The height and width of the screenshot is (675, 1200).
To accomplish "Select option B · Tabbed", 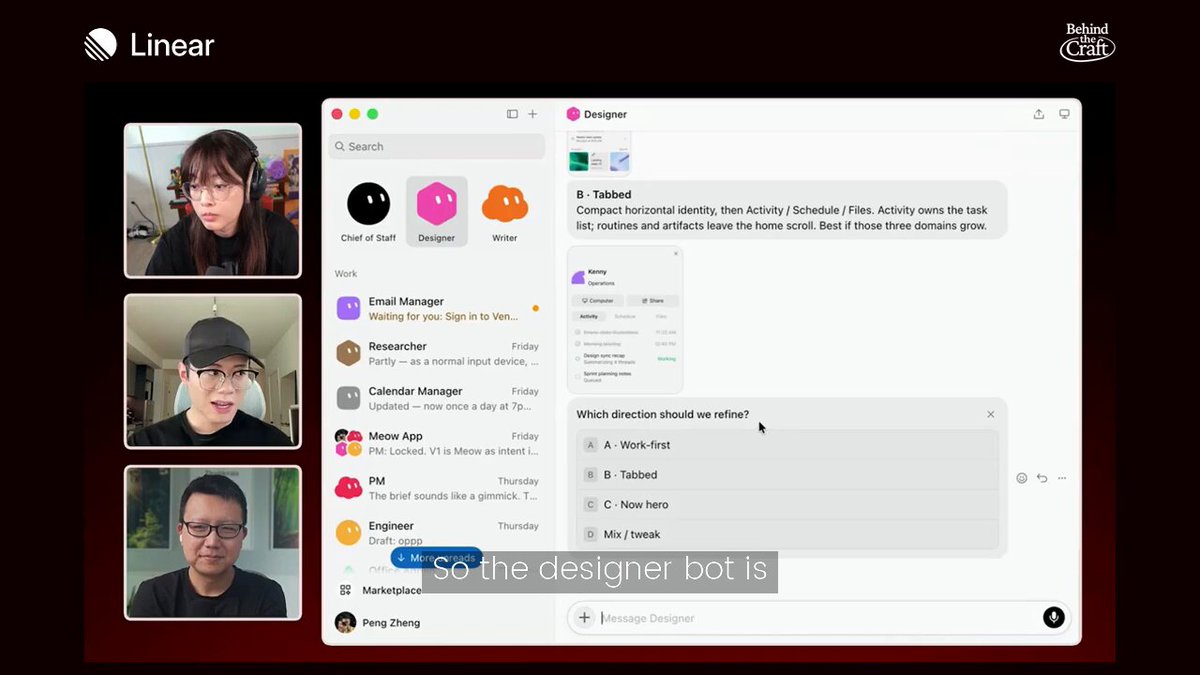I will 788,475.
